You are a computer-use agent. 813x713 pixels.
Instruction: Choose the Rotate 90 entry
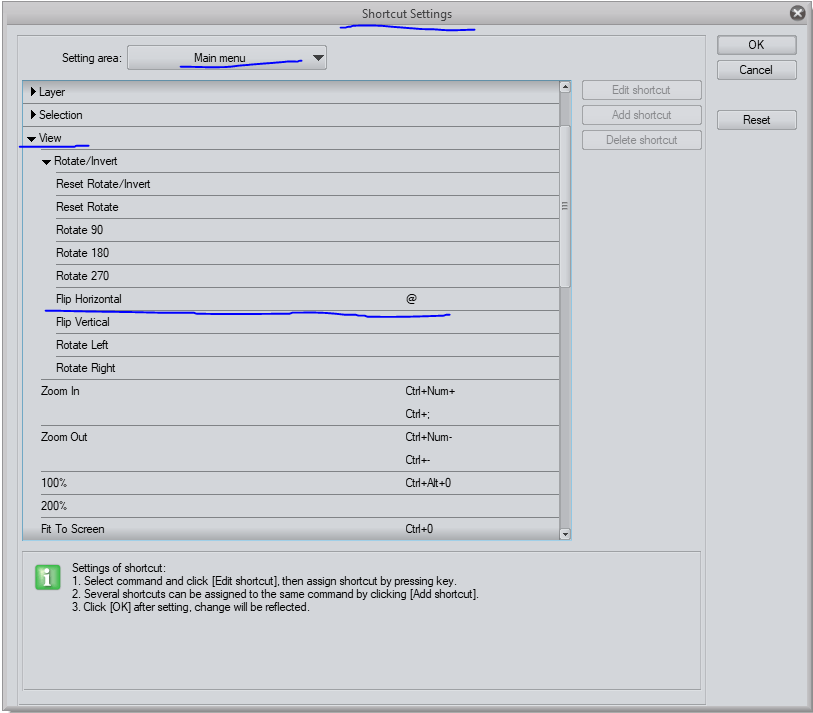(x=79, y=230)
